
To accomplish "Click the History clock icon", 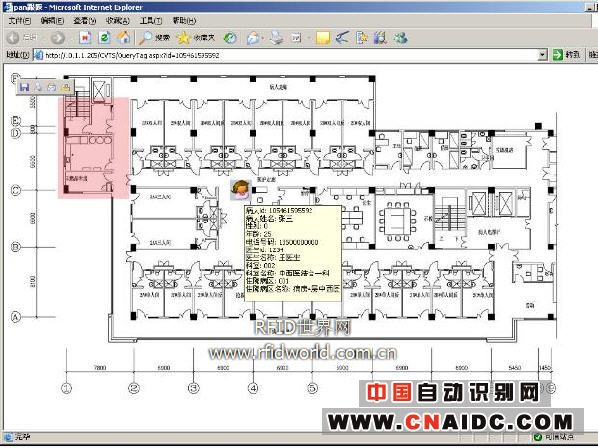I will pos(230,38).
